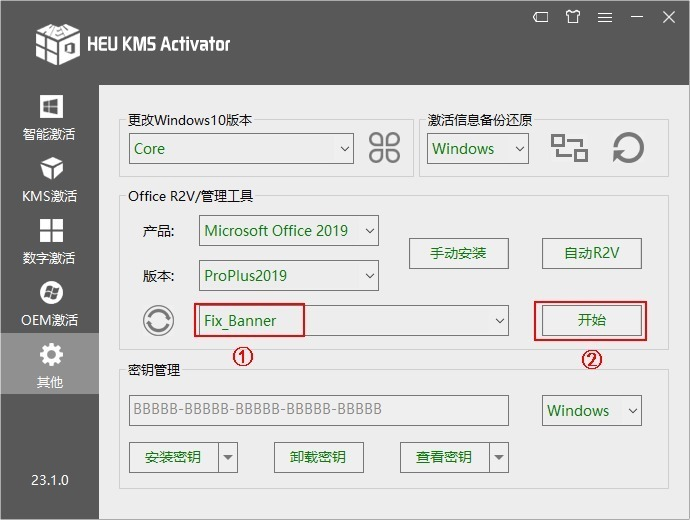This screenshot has height=520, width=690.
Task: Click the refresh icon left of Fix_Banner
Action: tap(158, 321)
